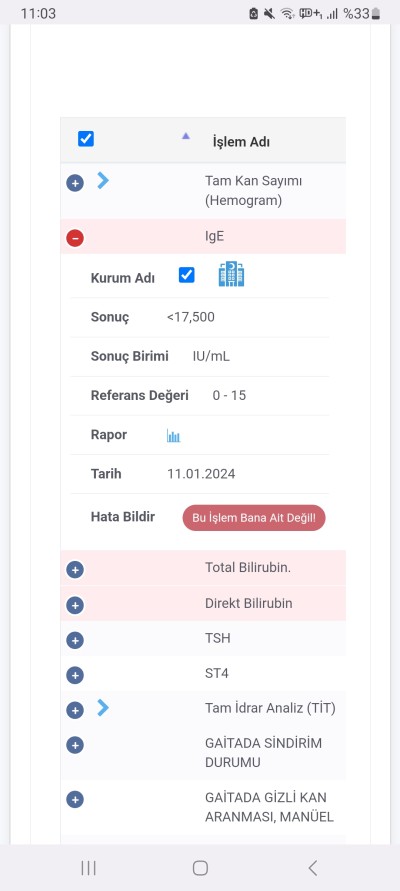Viewport: 400px width, 891px height.
Task: Expand the Direkt Bilirubin row
Action: pyautogui.click(x=75, y=605)
